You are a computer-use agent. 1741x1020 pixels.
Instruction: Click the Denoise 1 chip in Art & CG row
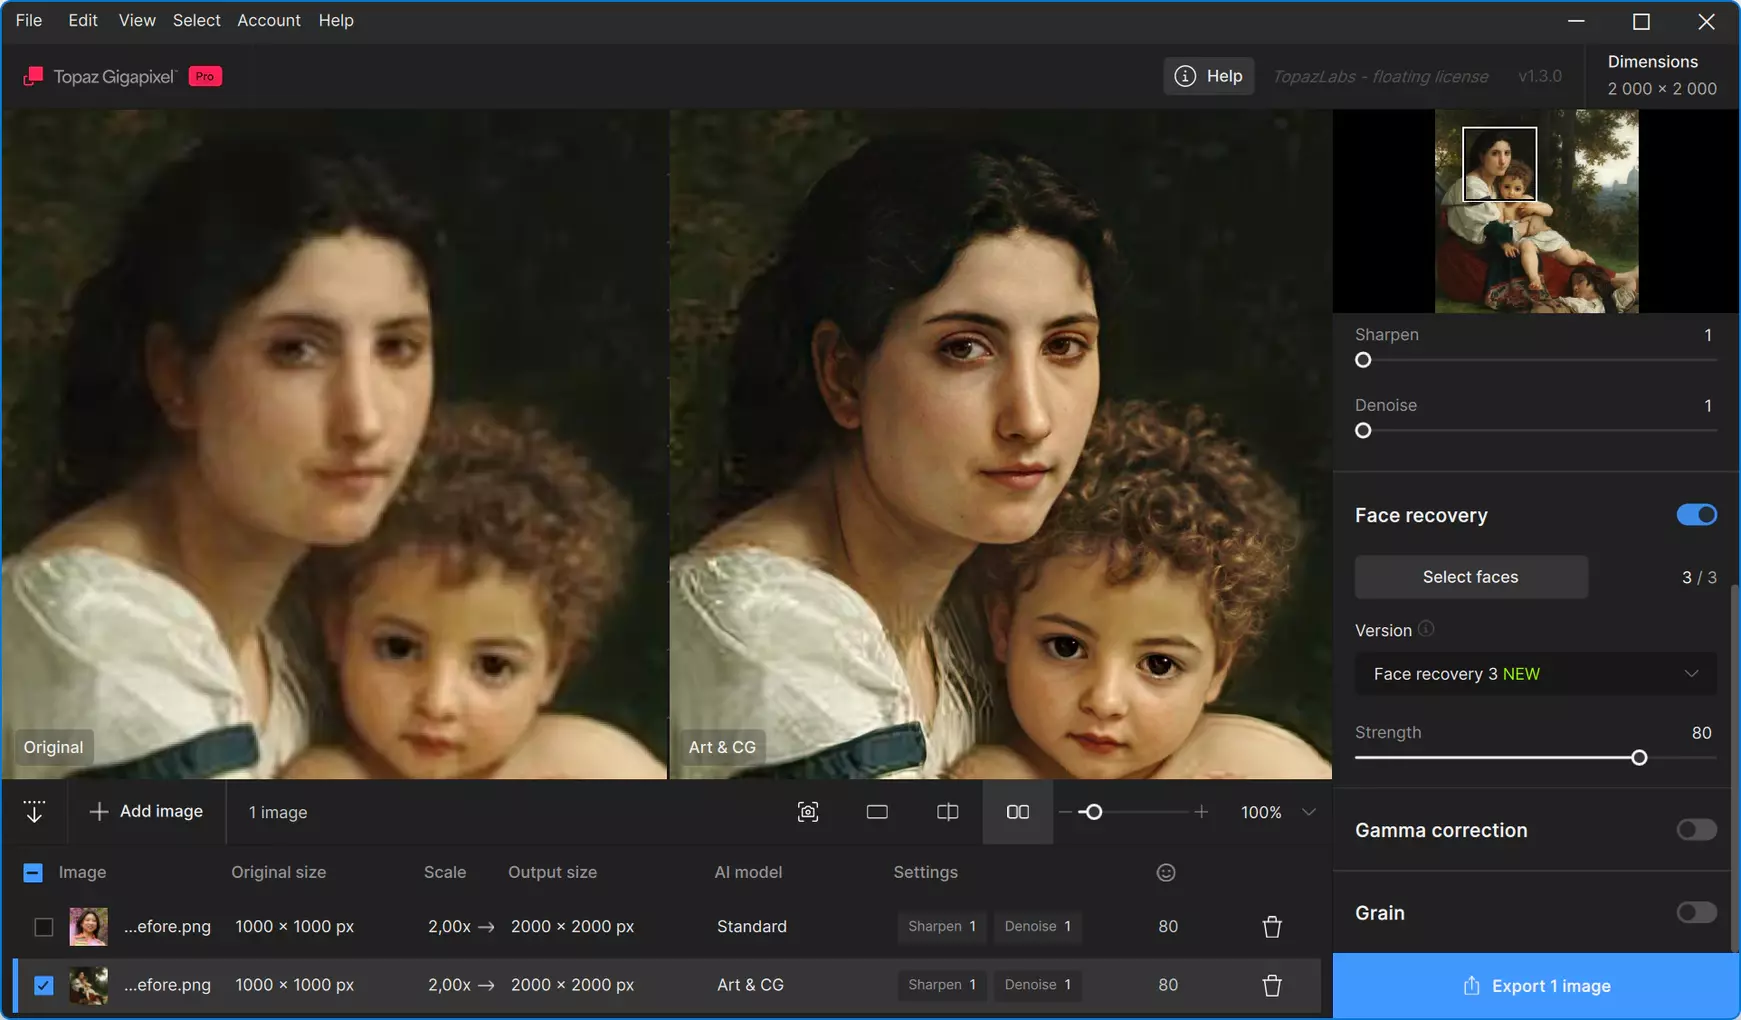(x=1037, y=985)
